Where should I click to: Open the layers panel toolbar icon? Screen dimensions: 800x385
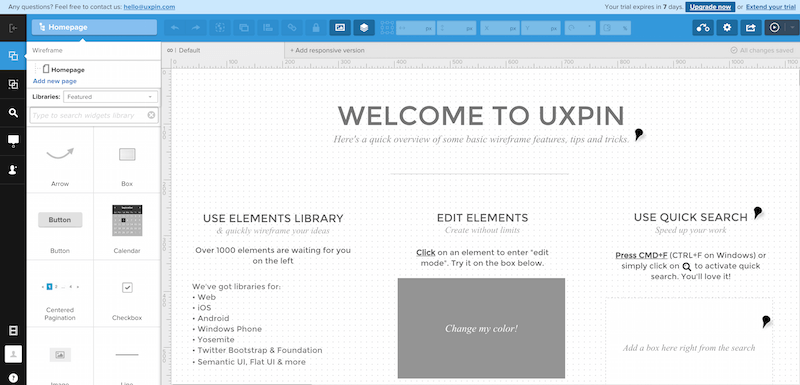pos(364,28)
